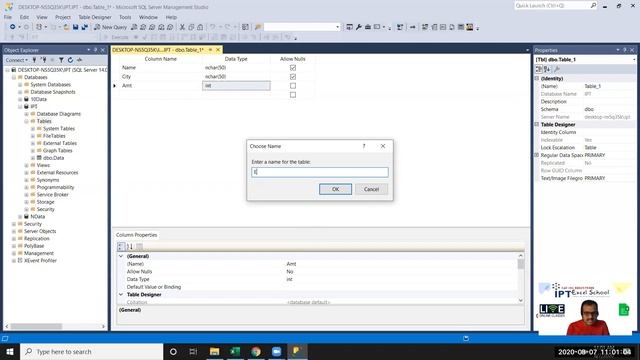The width and height of the screenshot is (640, 360).
Task: Start a New Query from toolbar
Action: click(x=111, y=27)
